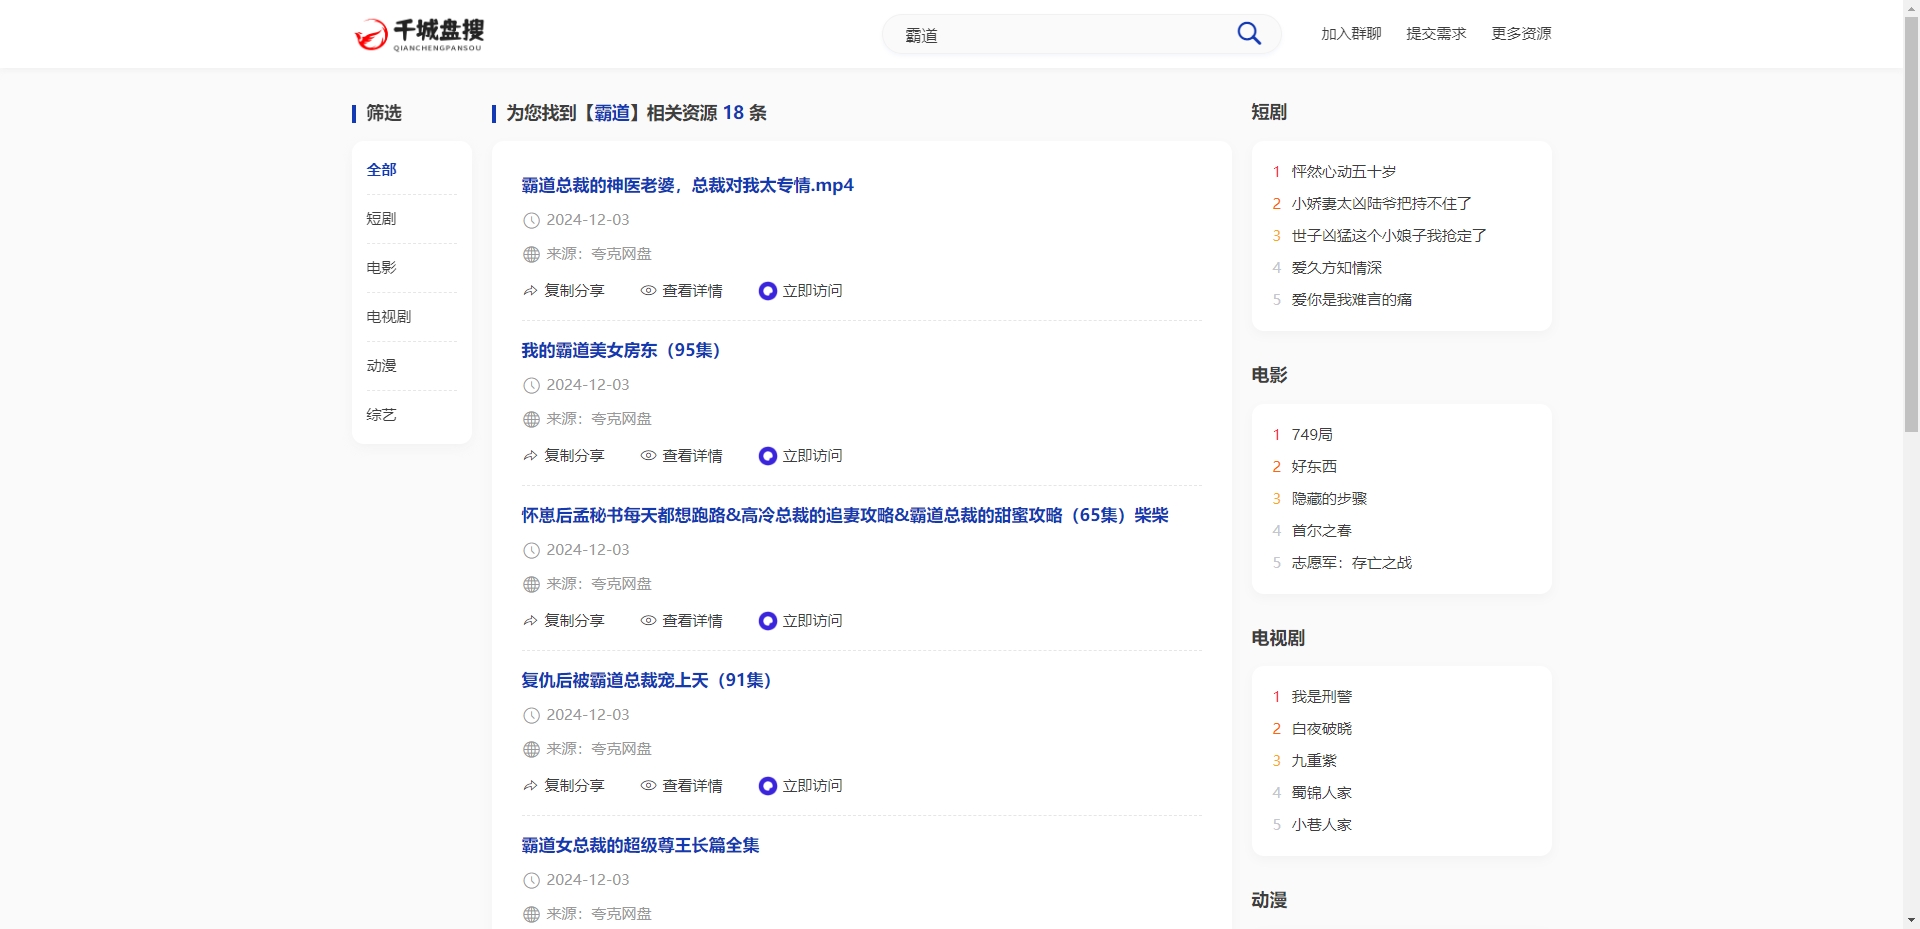Select 立即访问 radio on 复仇后被霸道总裁宠上天 result

click(x=767, y=786)
